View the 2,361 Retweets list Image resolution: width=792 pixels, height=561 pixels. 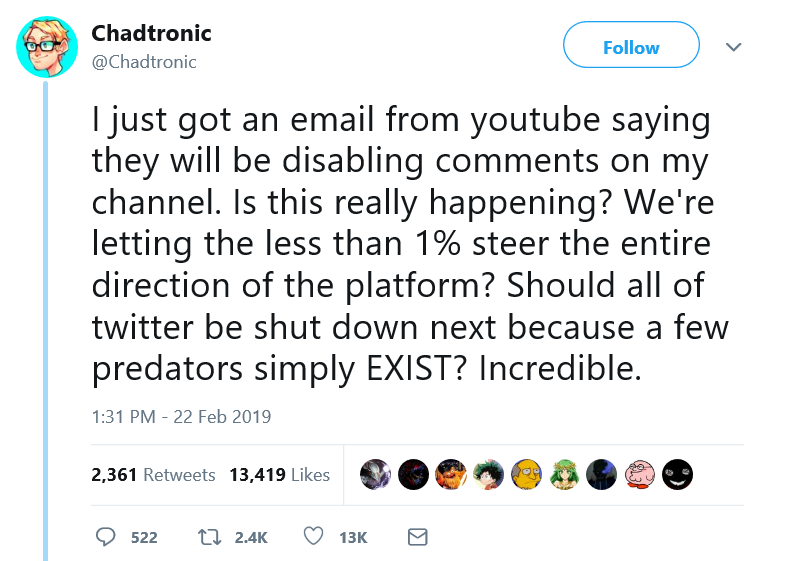[153, 475]
